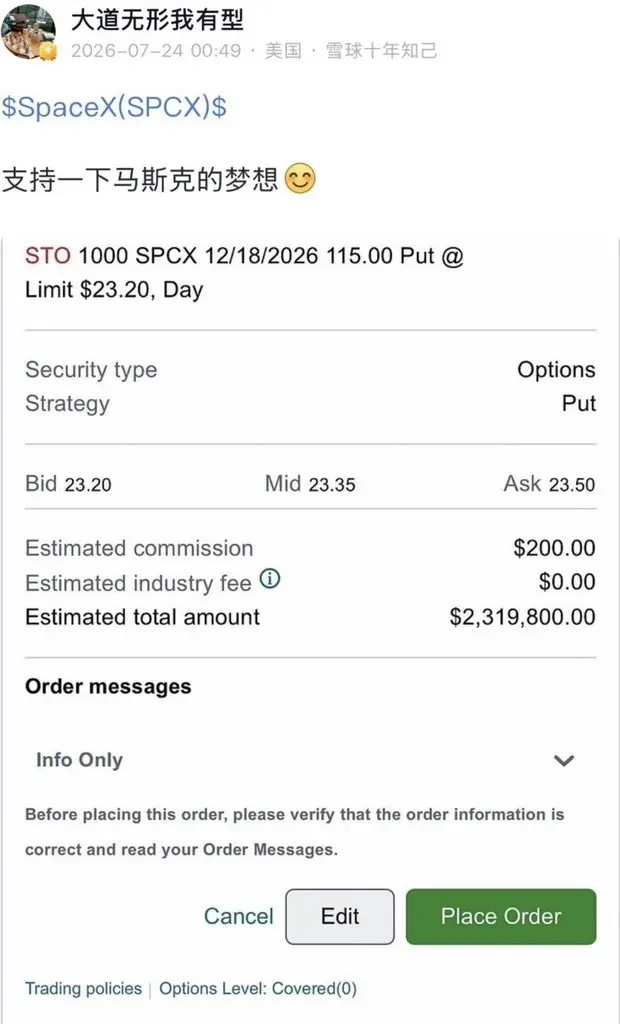
Task: Click the post timestamp 2026-07-24 00:49
Action: point(155,51)
